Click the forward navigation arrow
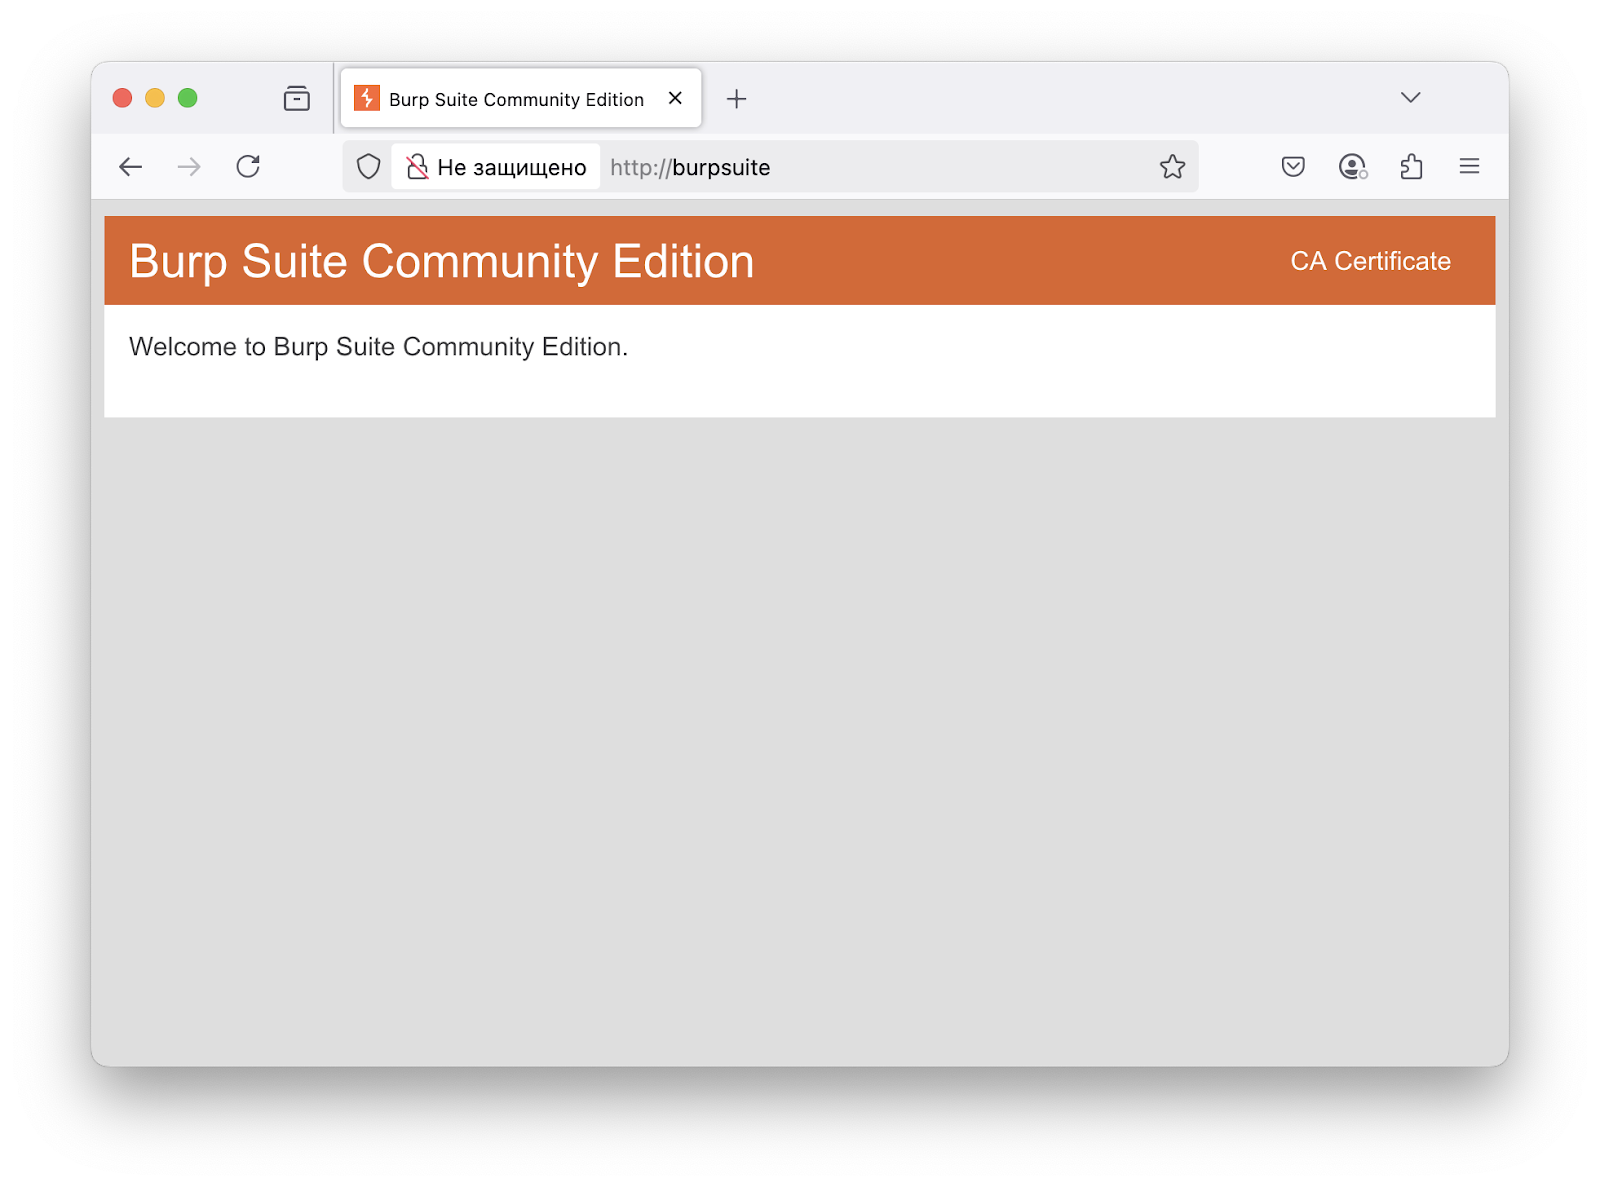 coord(189,167)
